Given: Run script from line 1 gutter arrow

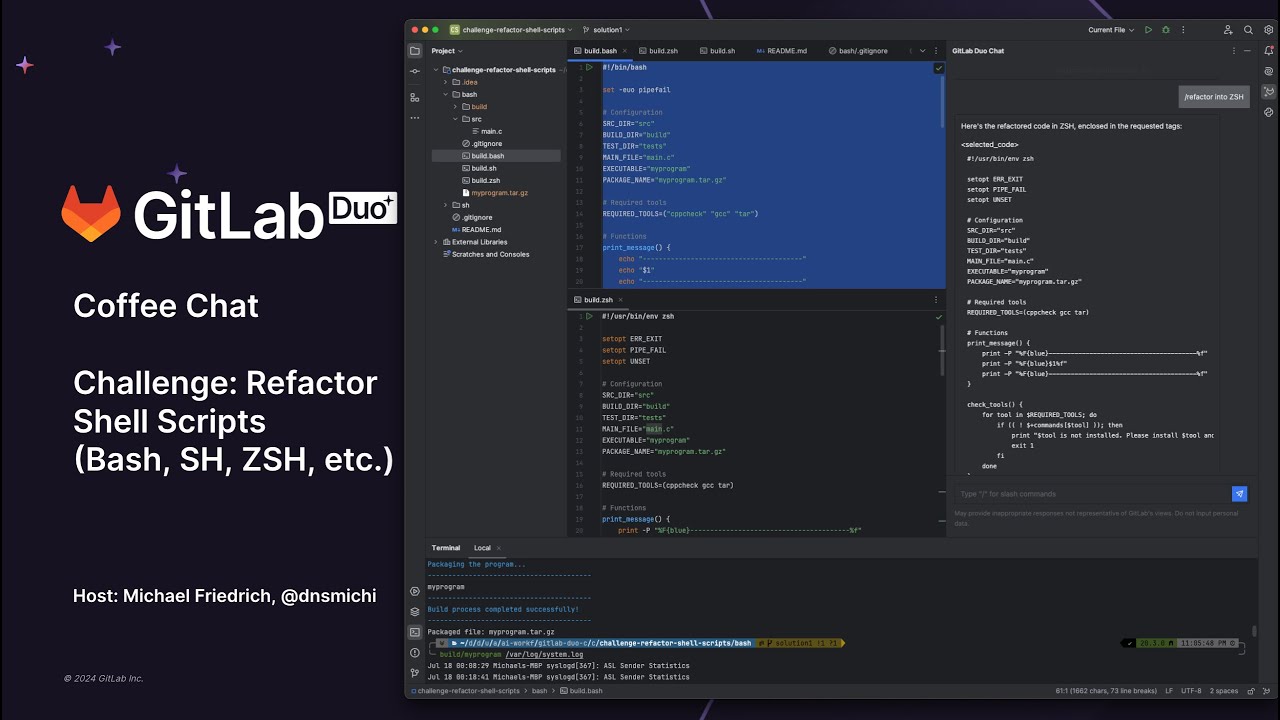Looking at the screenshot, I should click(590, 67).
